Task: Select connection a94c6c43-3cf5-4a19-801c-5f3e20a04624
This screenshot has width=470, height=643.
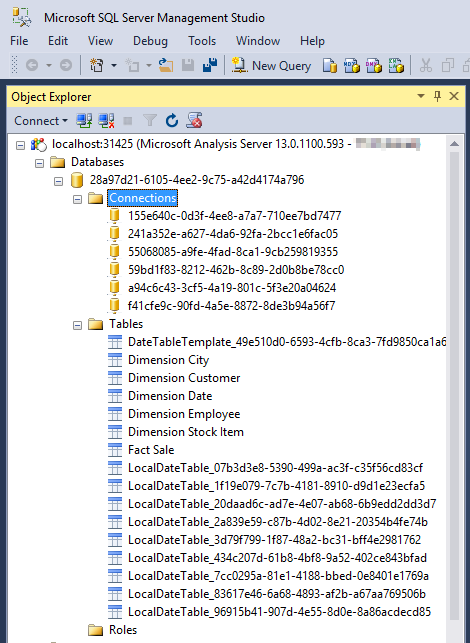Action: click(x=232, y=288)
